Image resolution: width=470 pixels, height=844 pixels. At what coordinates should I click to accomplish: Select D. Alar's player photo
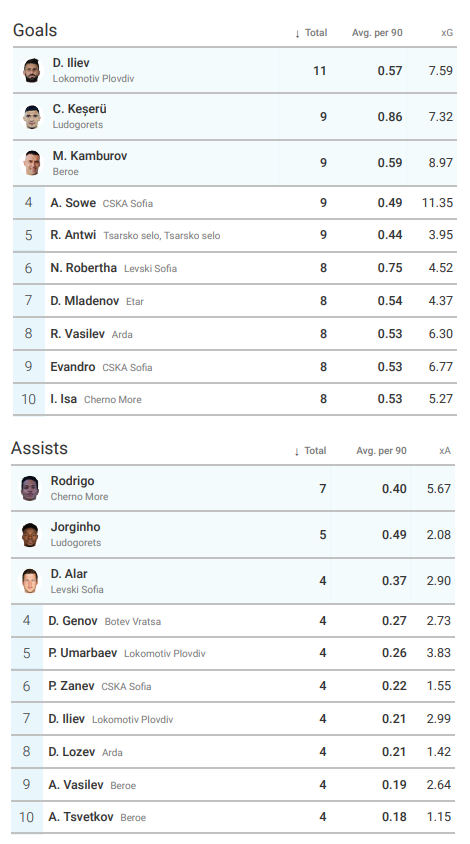(x=30, y=581)
